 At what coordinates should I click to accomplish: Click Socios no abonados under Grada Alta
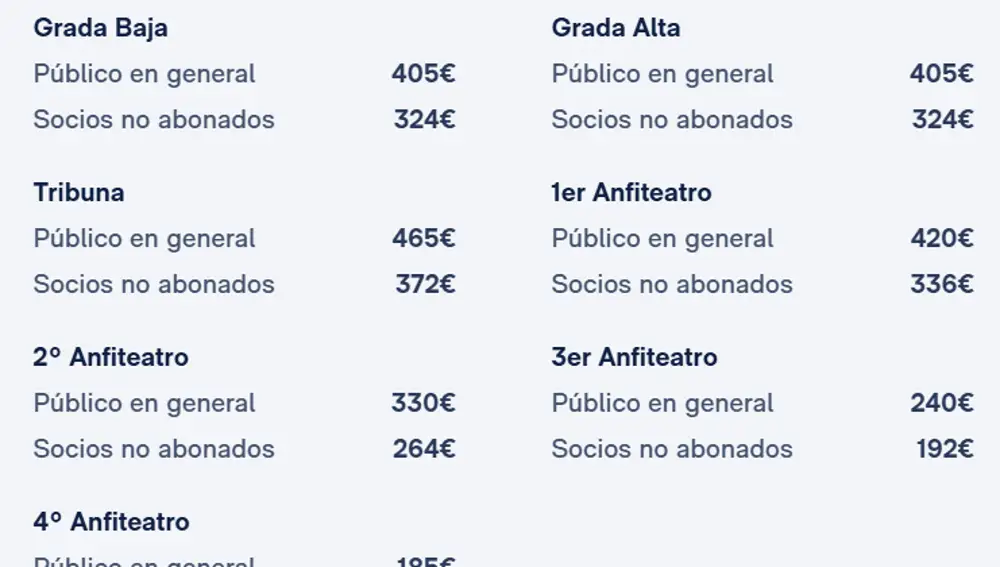tap(672, 120)
